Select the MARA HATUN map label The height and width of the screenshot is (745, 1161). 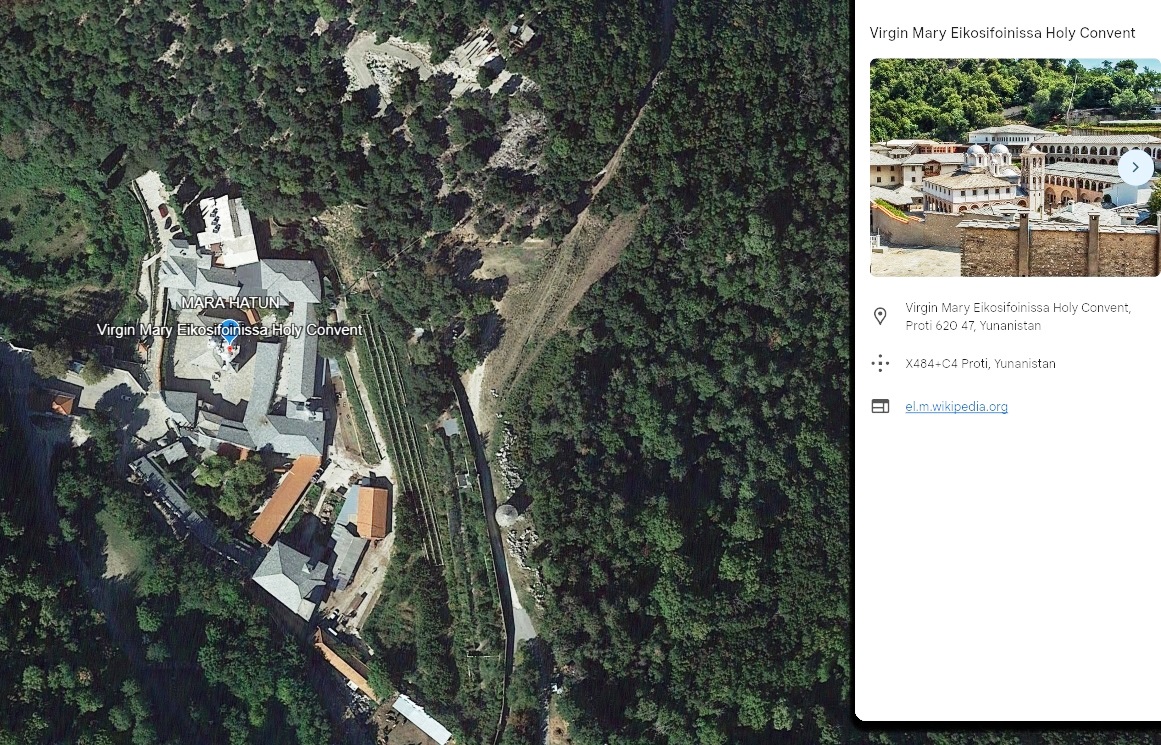(230, 303)
